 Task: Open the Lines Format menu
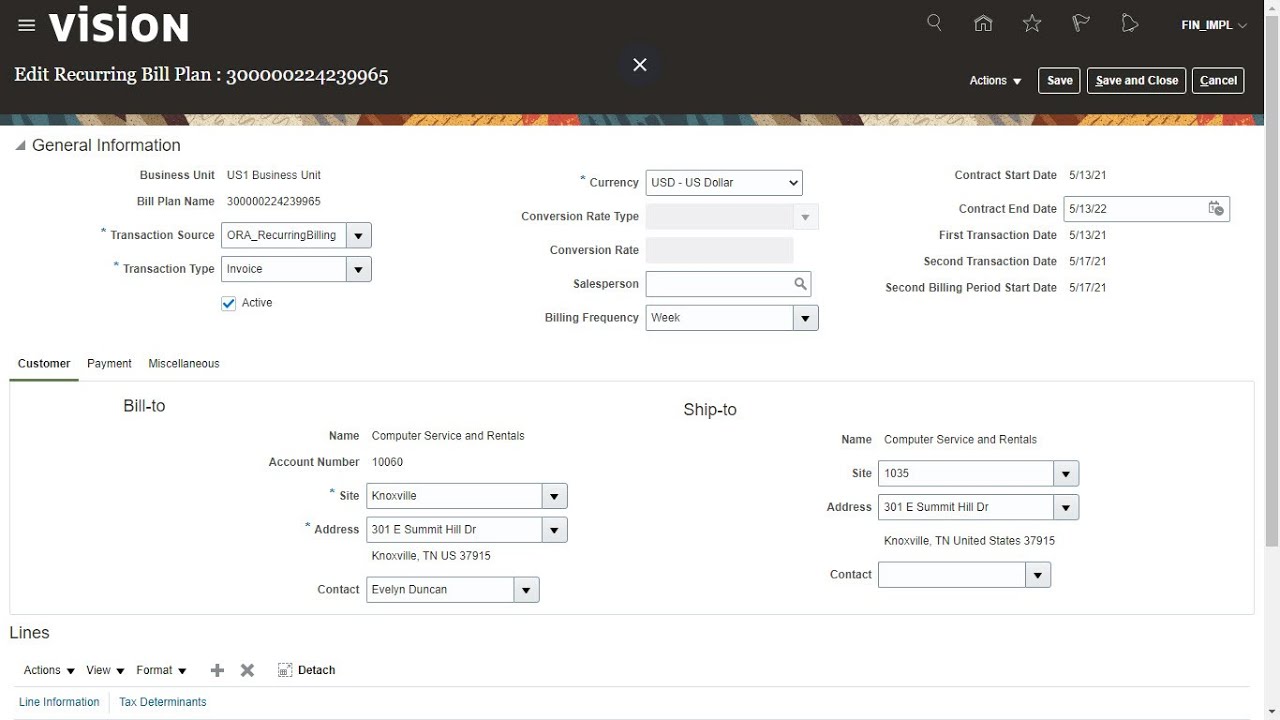[x=161, y=670]
